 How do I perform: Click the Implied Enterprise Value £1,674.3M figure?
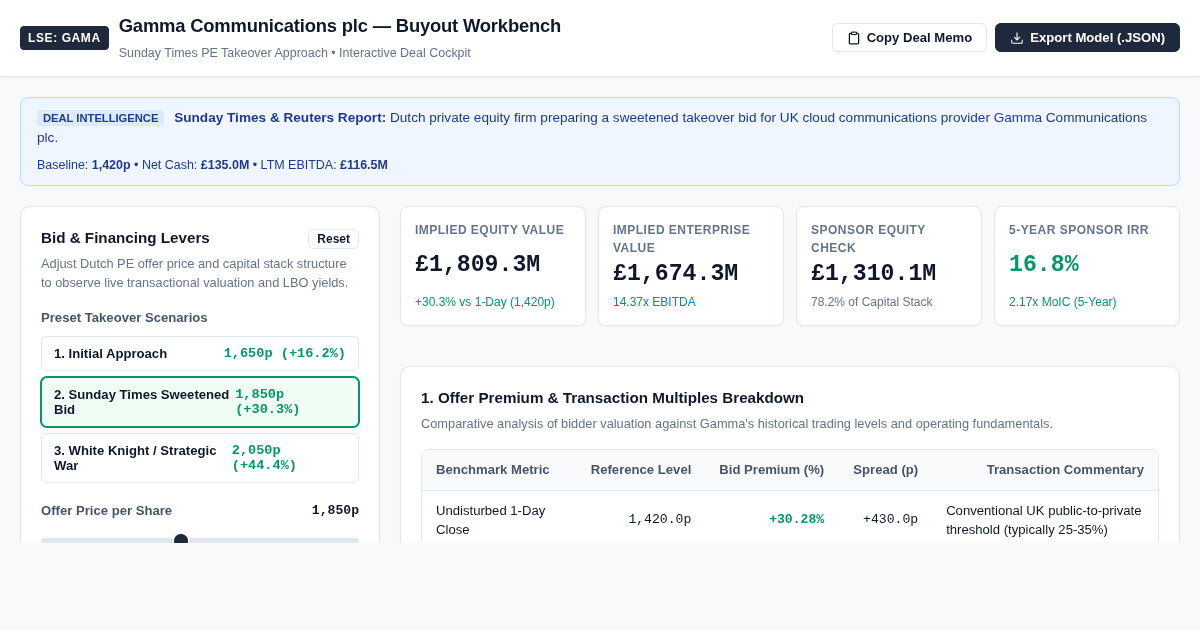pos(675,274)
